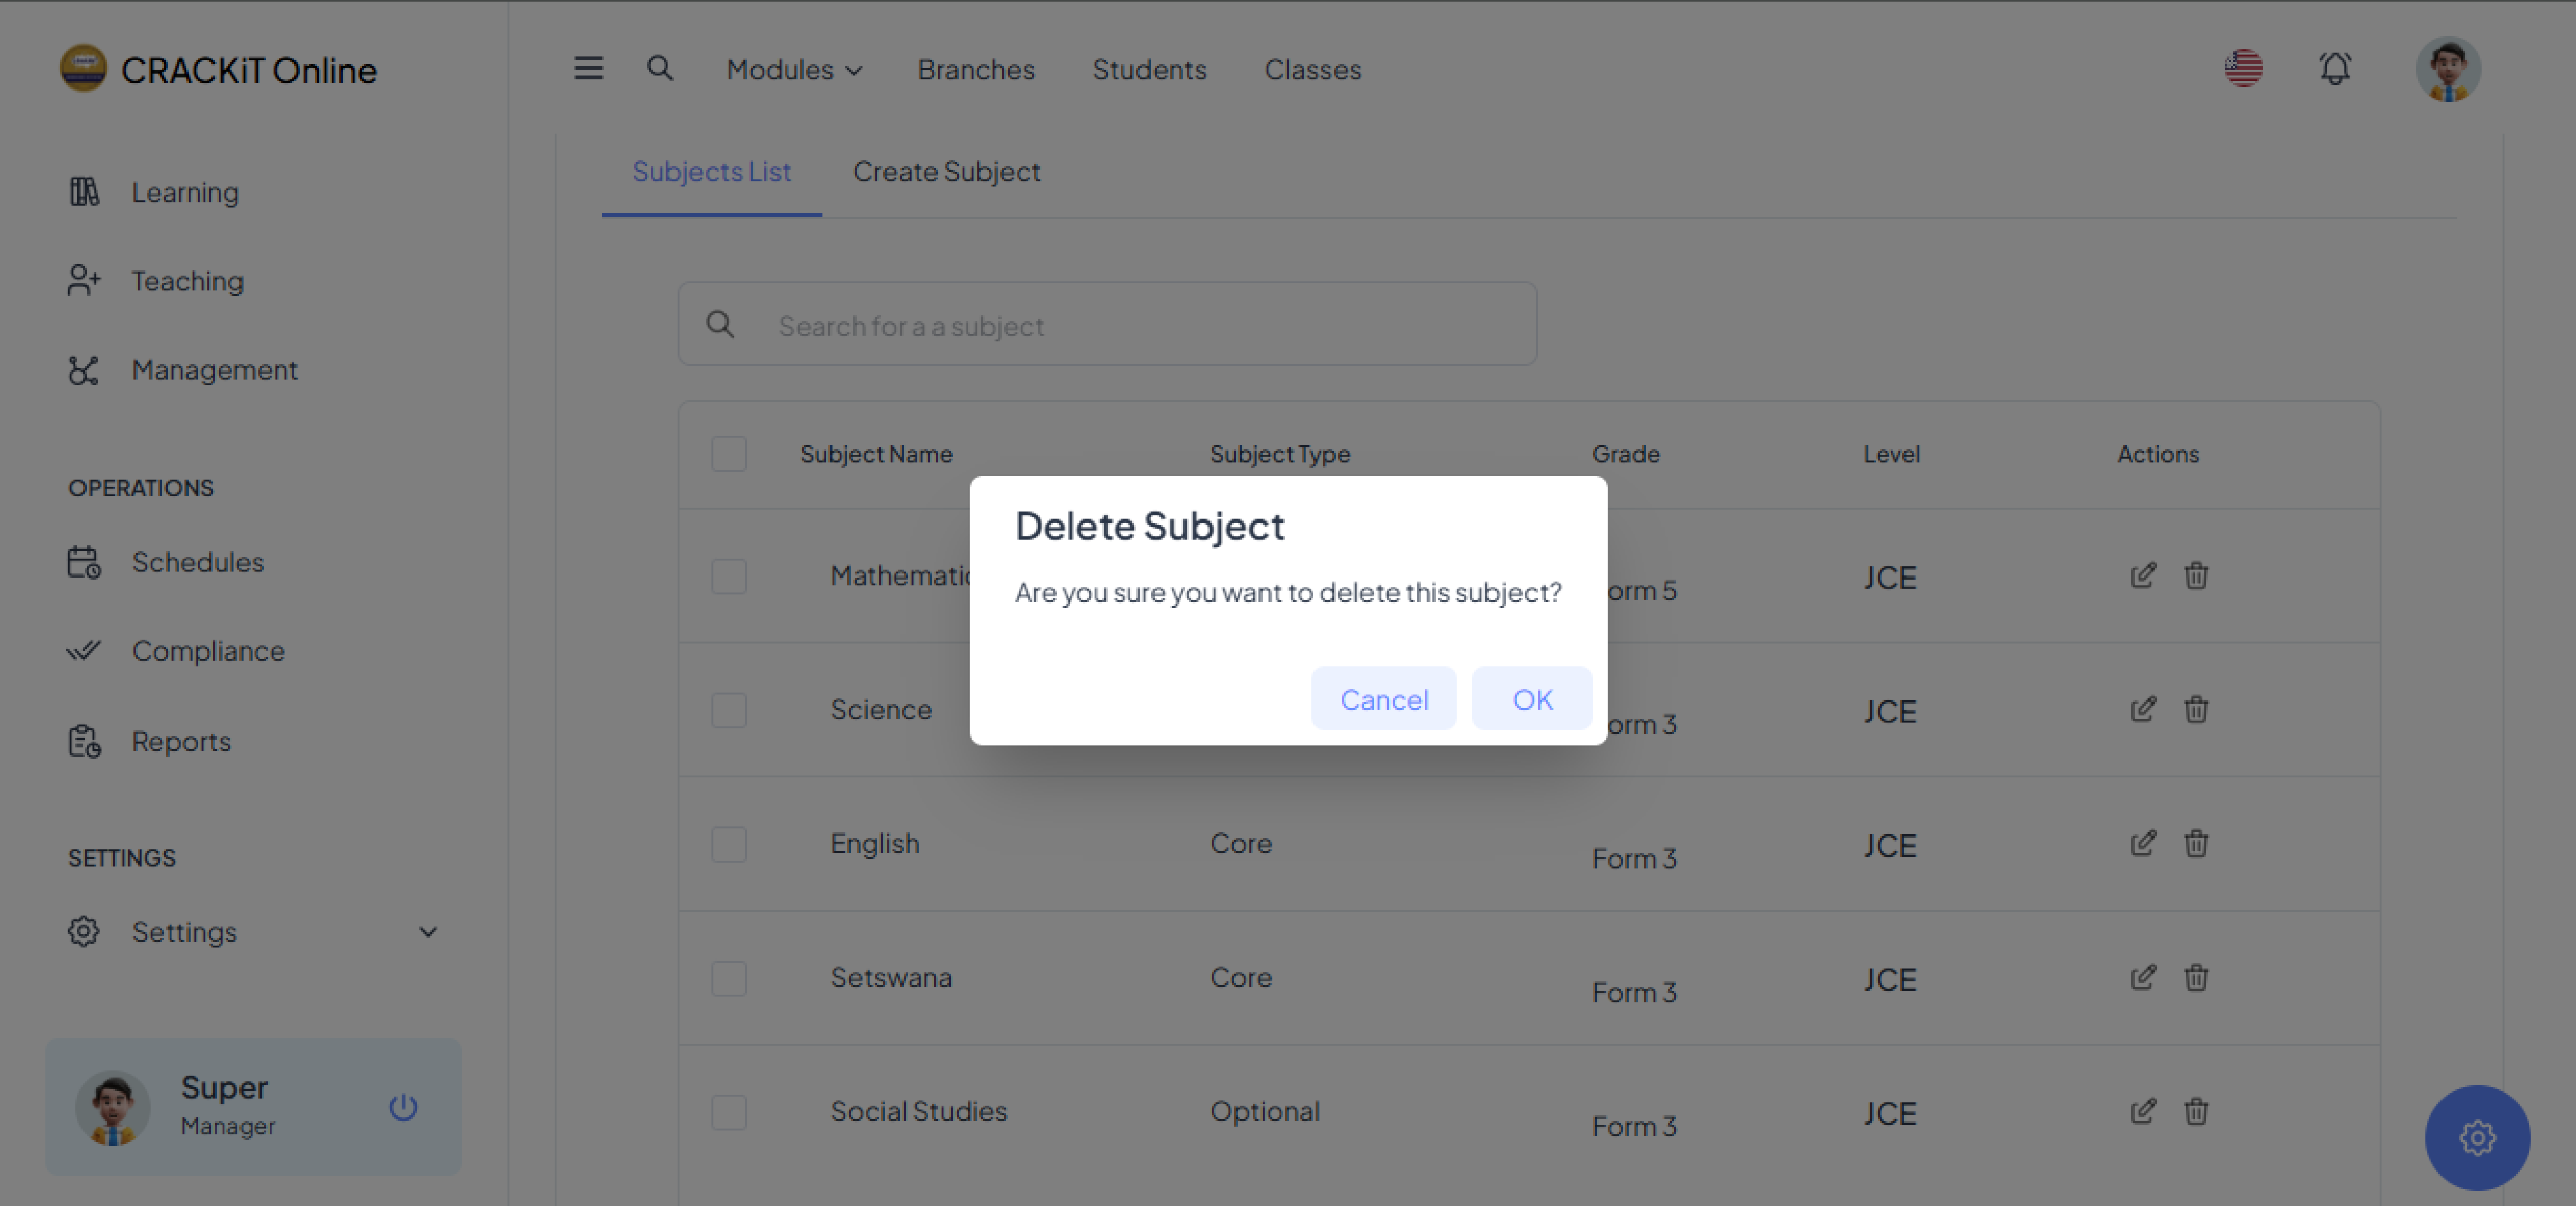2576x1206 pixels.
Task: Click the top bar search icon
Action: (x=659, y=69)
